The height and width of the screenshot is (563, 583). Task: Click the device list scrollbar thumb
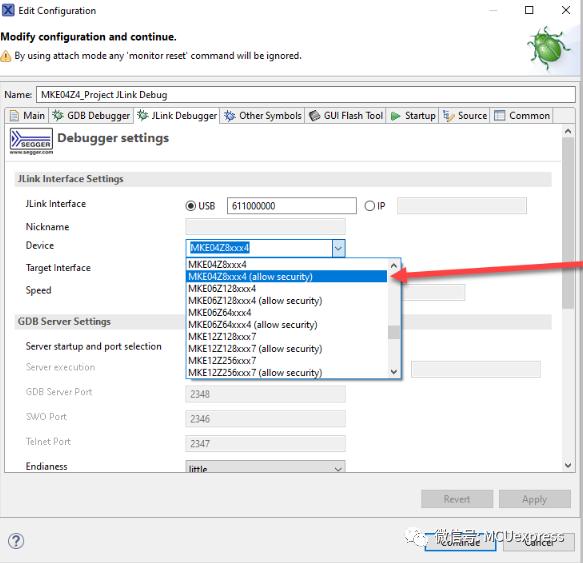click(x=394, y=332)
